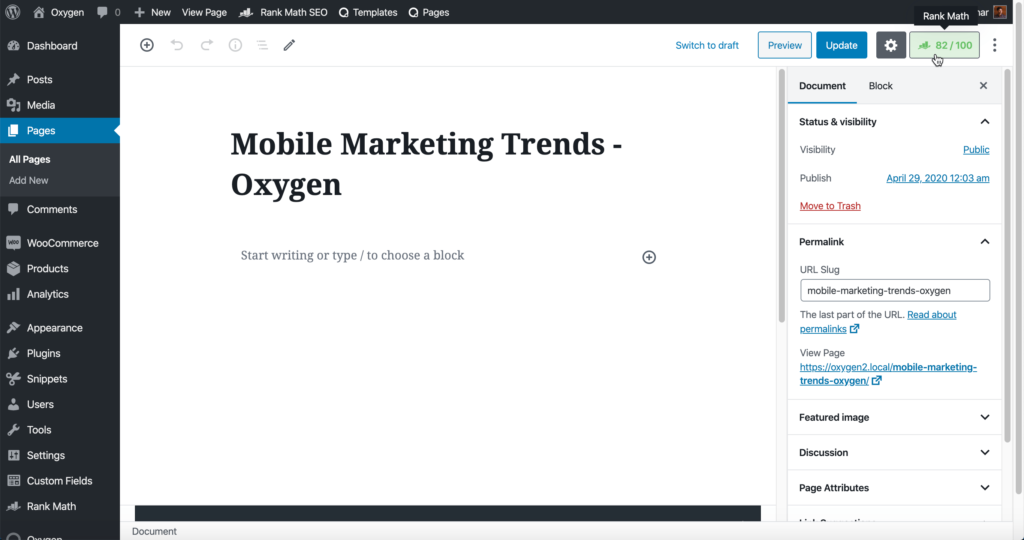1024x540 pixels.
Task: Click Switch to draft
Action: pos(707,45)
